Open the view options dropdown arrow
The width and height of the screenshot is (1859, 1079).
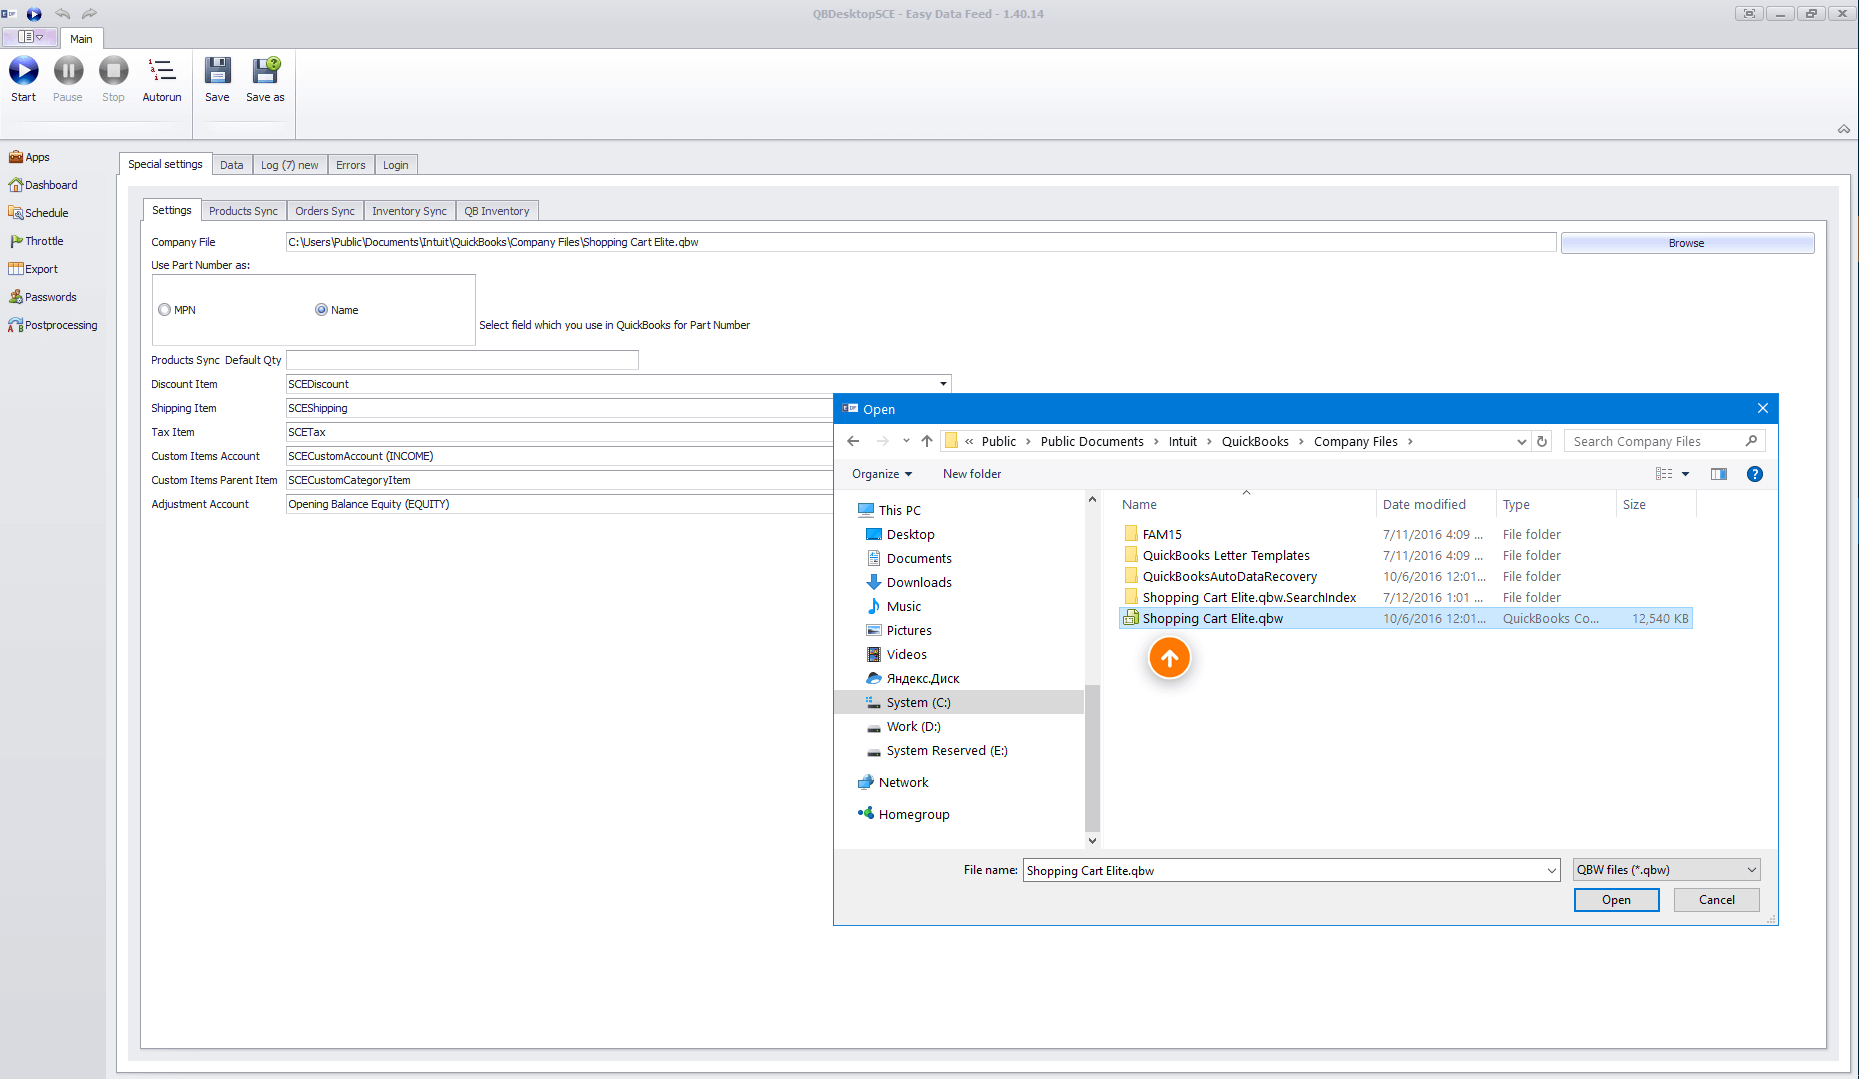click(1685, 474)
